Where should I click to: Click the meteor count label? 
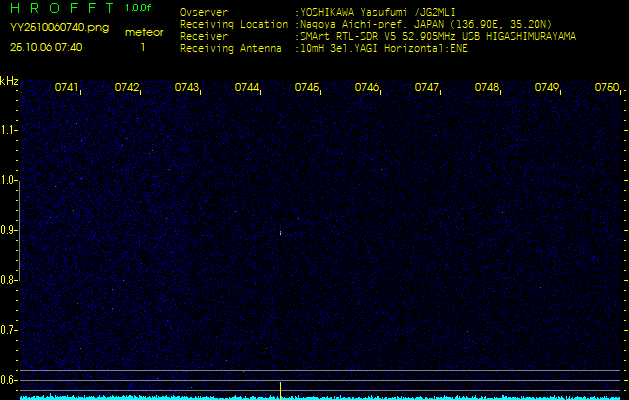click(x=144, y=32)
